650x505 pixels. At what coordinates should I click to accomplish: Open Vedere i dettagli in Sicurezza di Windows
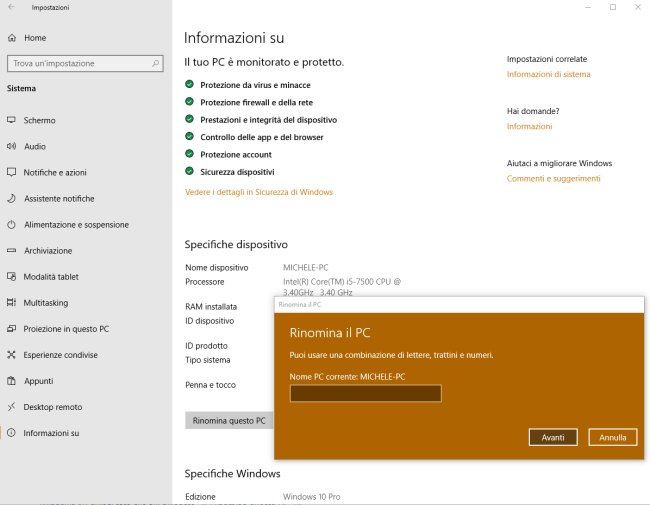259,192
